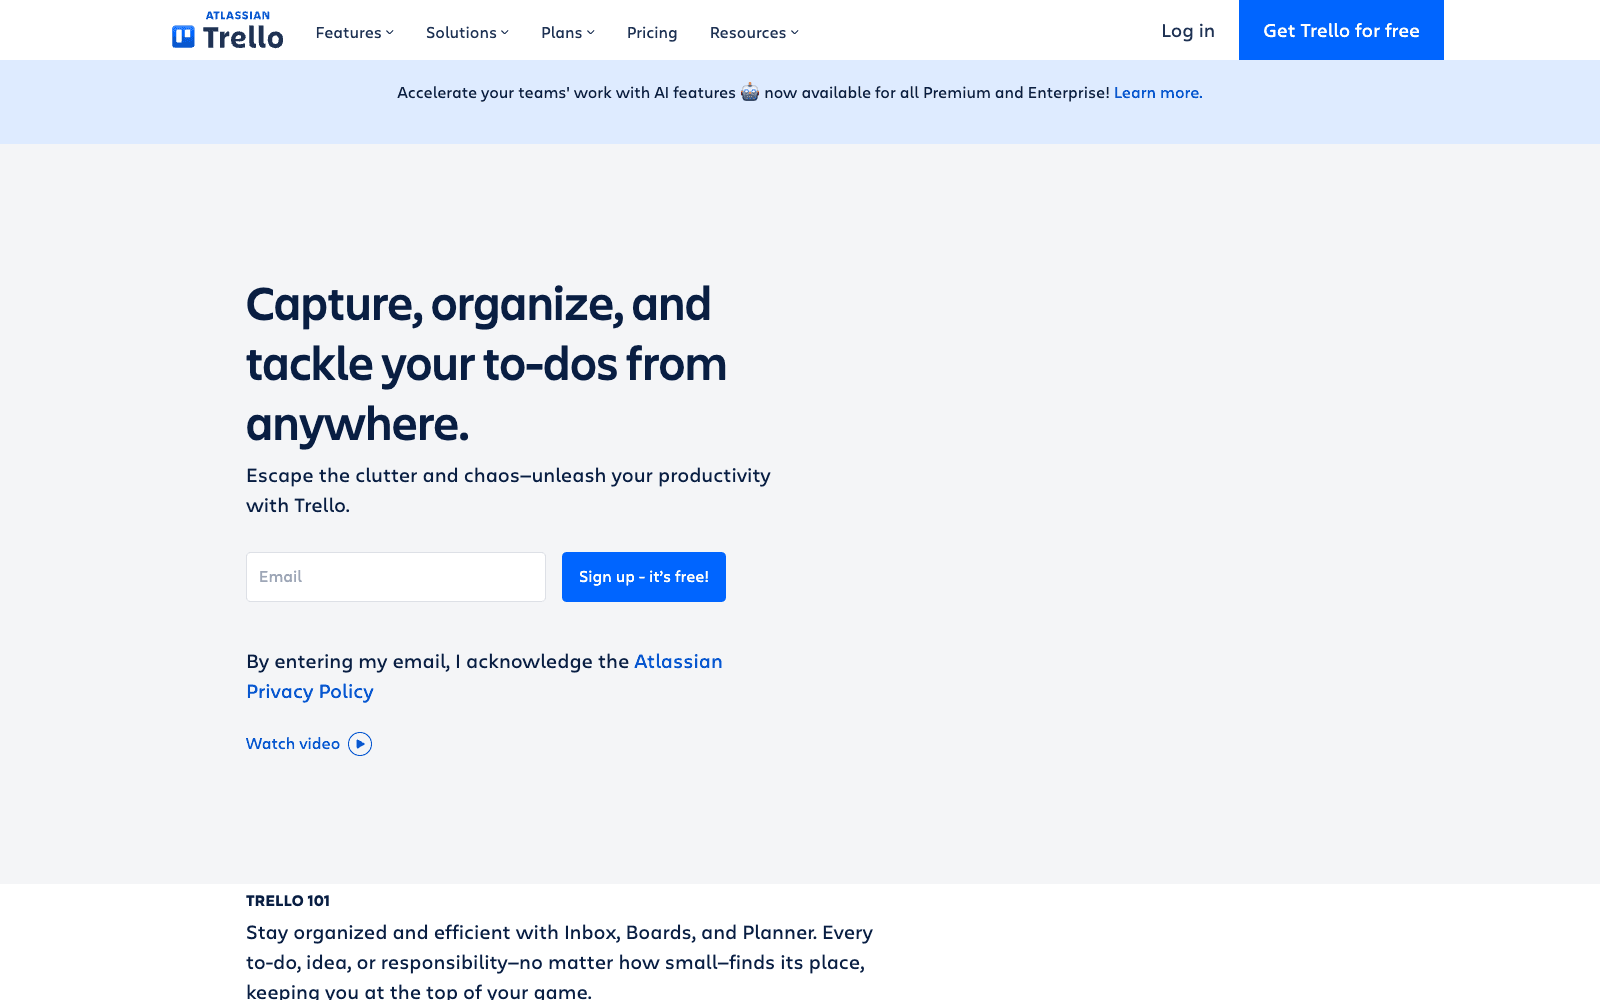The image size is (1600, 1000).
Task: Open the Plans dropdown menu
Action: click(568, 33)
